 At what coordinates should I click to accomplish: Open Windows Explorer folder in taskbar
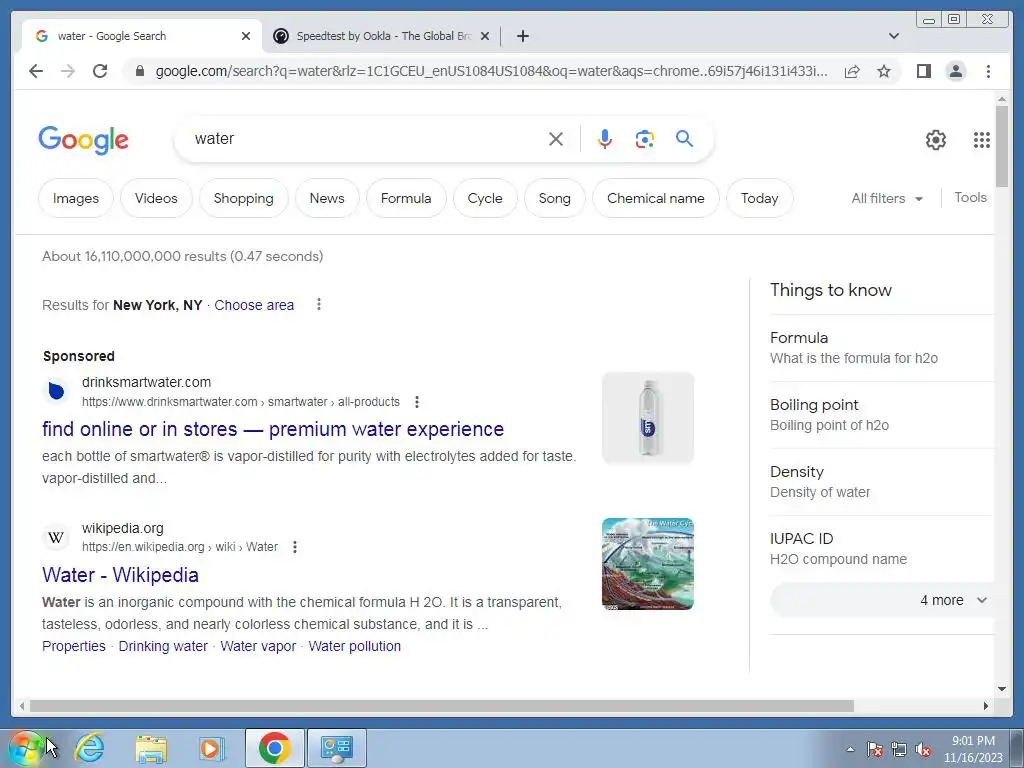[x=151, y=749]
